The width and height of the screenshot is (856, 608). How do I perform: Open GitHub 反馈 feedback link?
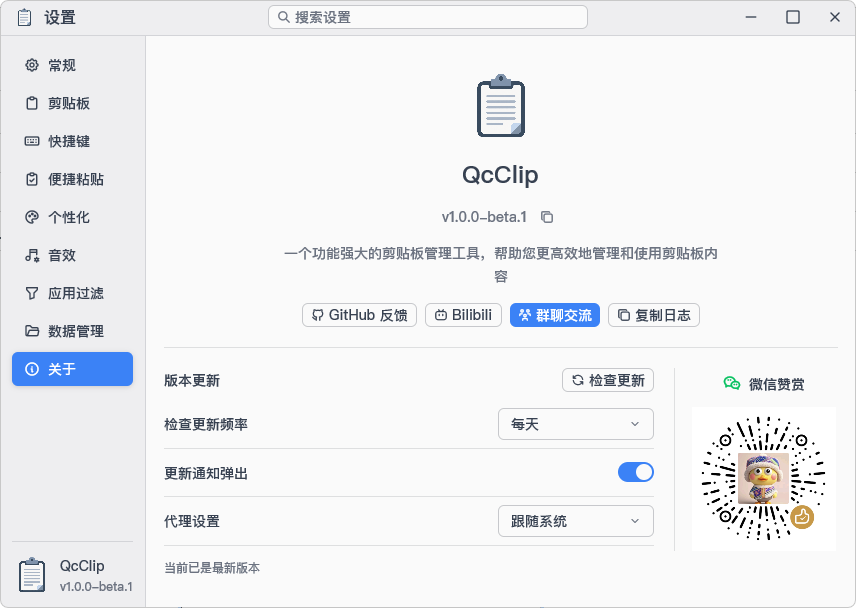(359, 315)
